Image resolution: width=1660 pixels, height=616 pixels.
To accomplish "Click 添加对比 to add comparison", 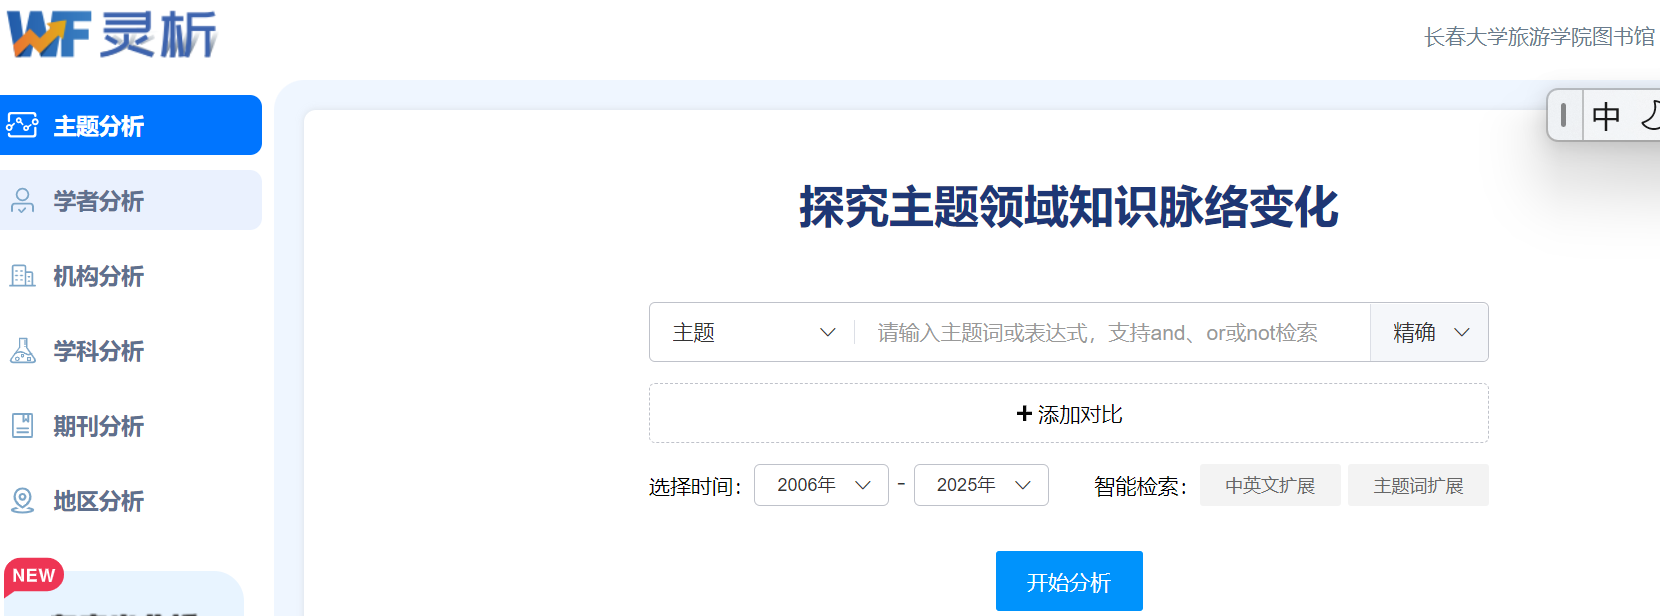I will [1068, 414].
